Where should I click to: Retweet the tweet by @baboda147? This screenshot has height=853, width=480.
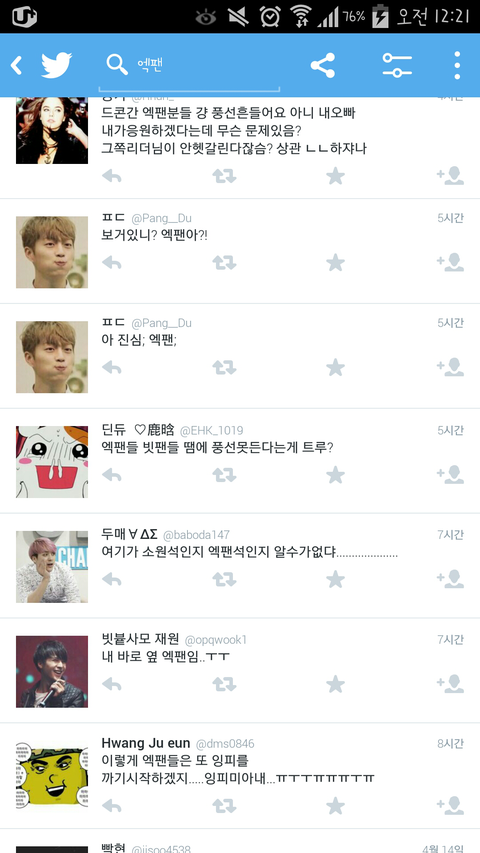pos(224,579)
